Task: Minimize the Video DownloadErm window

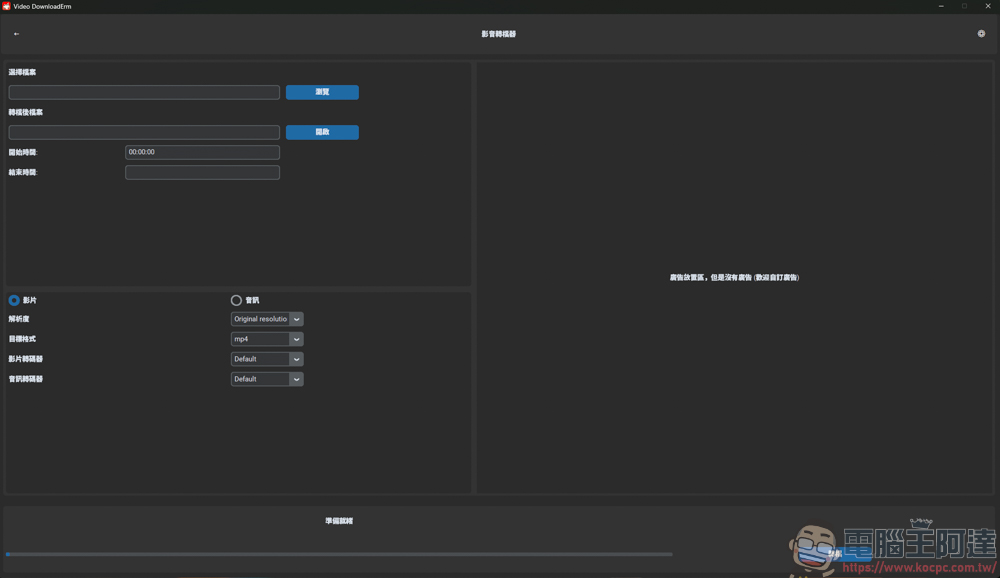Action: pos(941,6)
